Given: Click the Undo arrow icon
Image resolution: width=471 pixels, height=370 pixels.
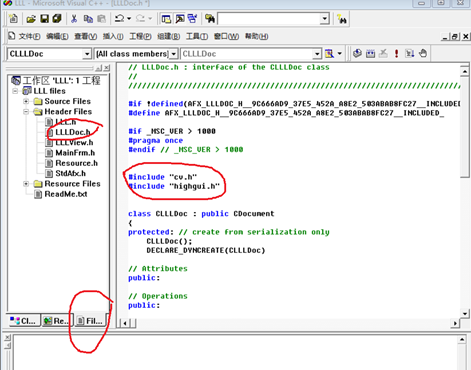Looking at the screenshot, I should (119, 18).
